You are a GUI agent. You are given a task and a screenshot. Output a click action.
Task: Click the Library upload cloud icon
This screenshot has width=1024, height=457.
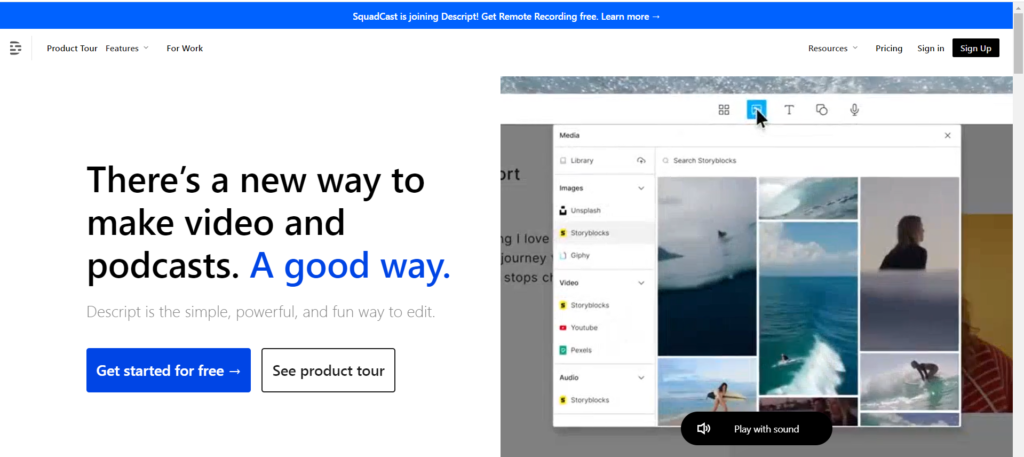click(641, 161)
